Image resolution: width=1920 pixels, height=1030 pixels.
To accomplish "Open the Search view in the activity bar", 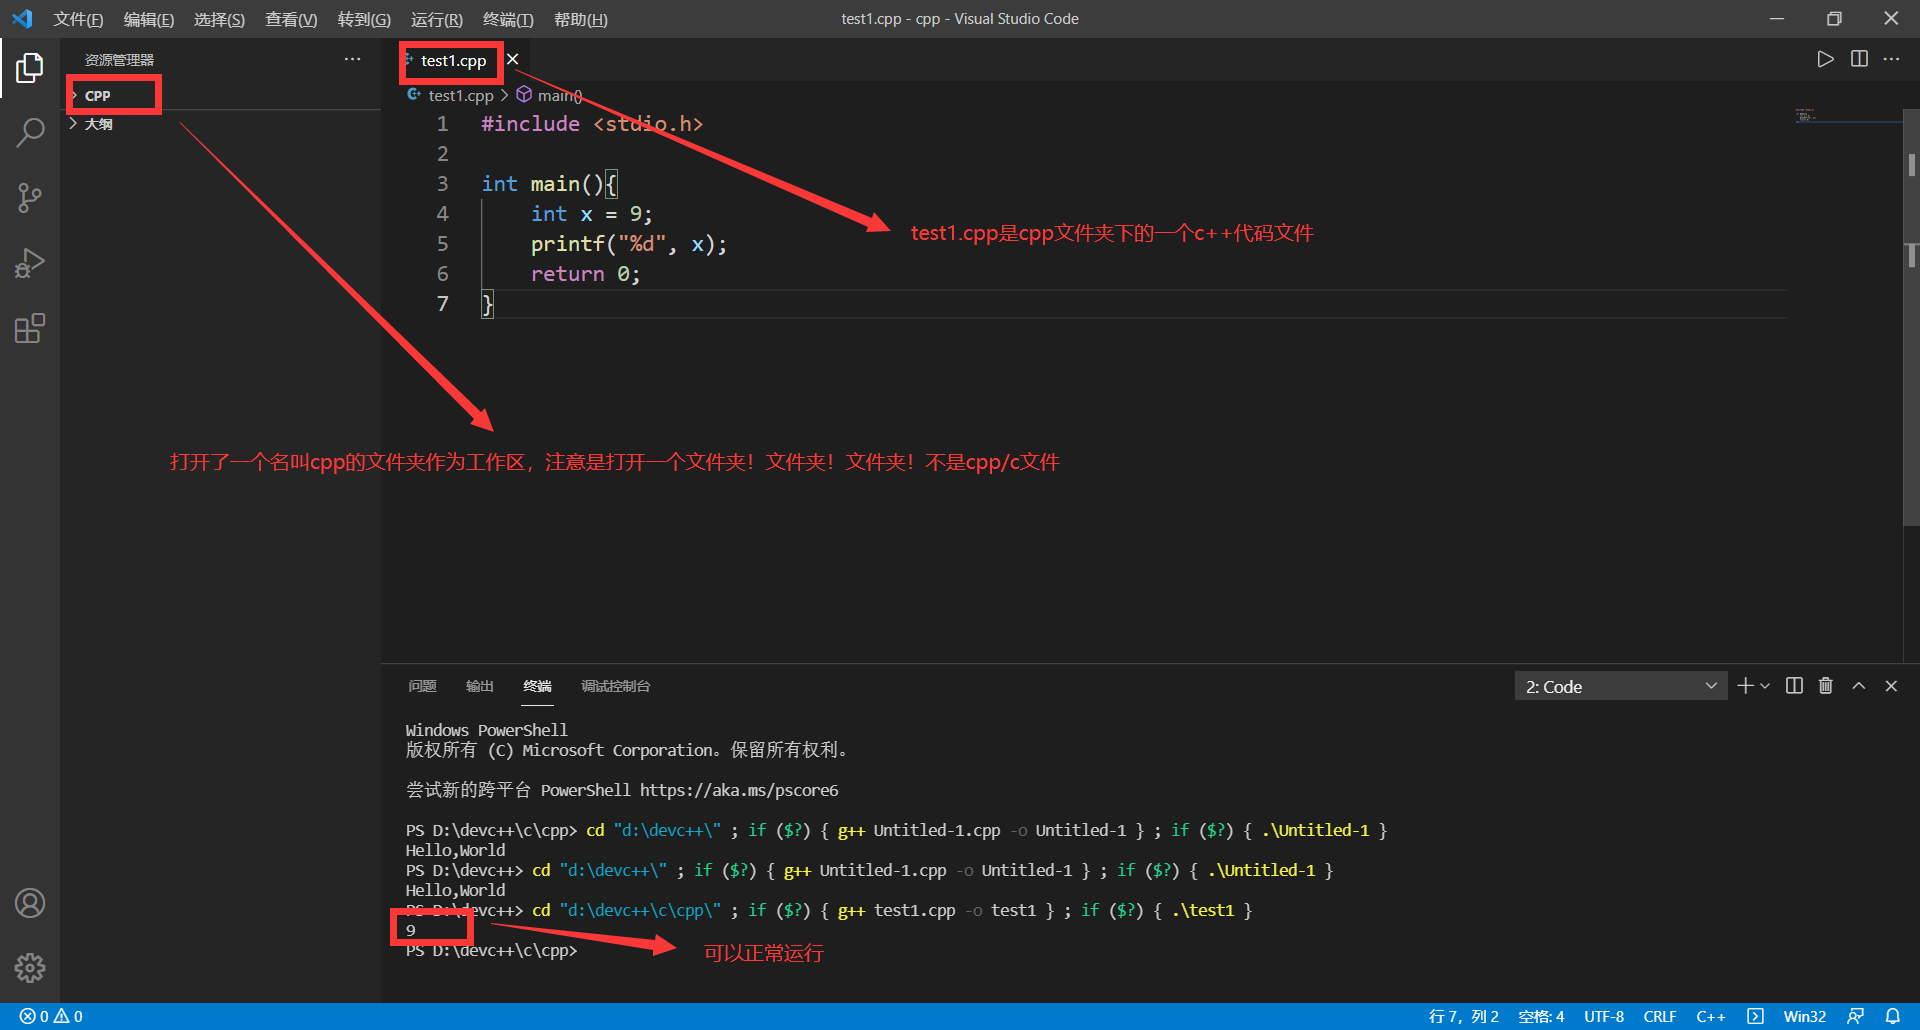I will click(x=30, y=131).
